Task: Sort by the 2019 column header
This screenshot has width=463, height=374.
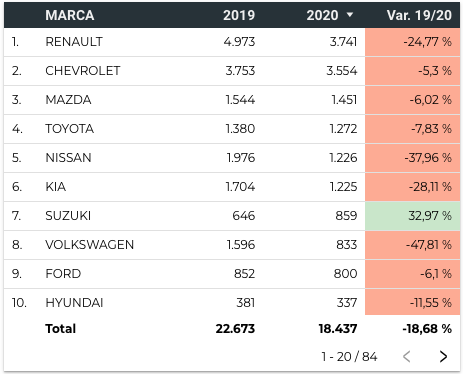Action: [239, 15]
